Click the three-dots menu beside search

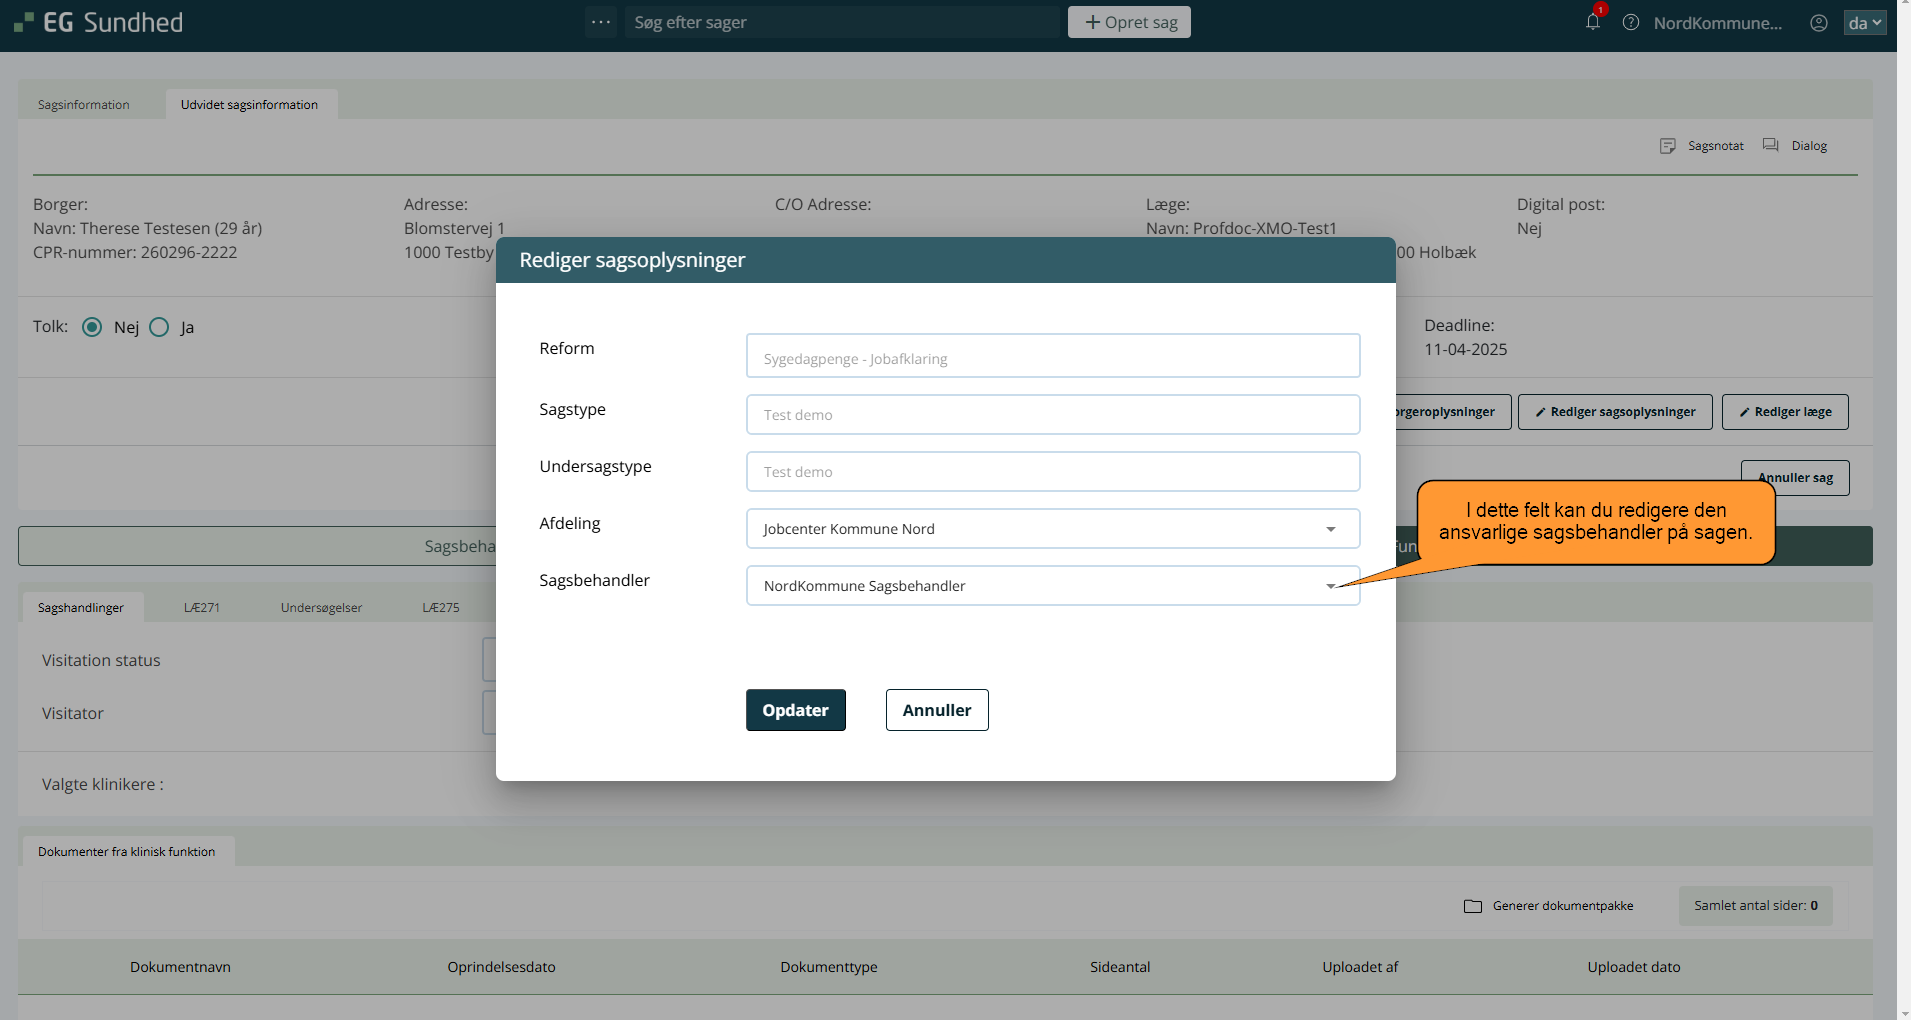(601, 22)
